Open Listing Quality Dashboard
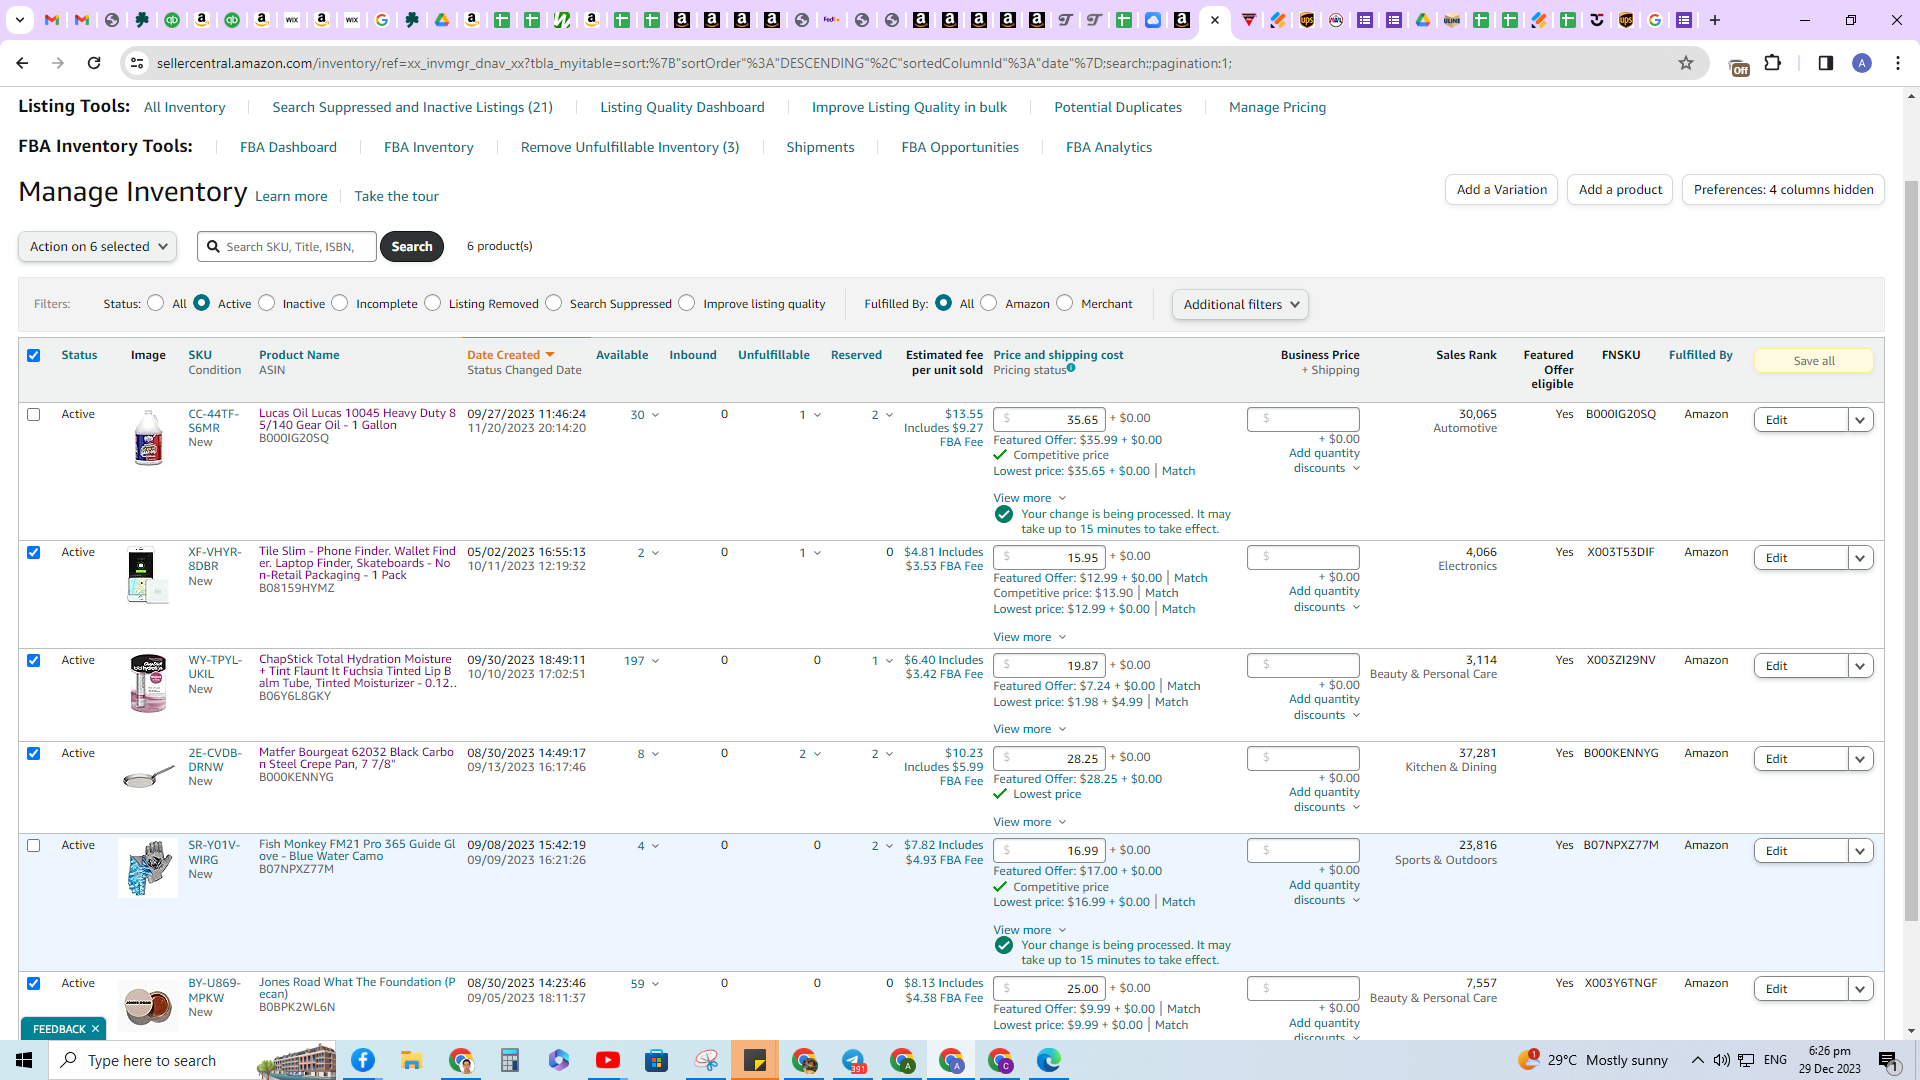 [x=682, y=107]
